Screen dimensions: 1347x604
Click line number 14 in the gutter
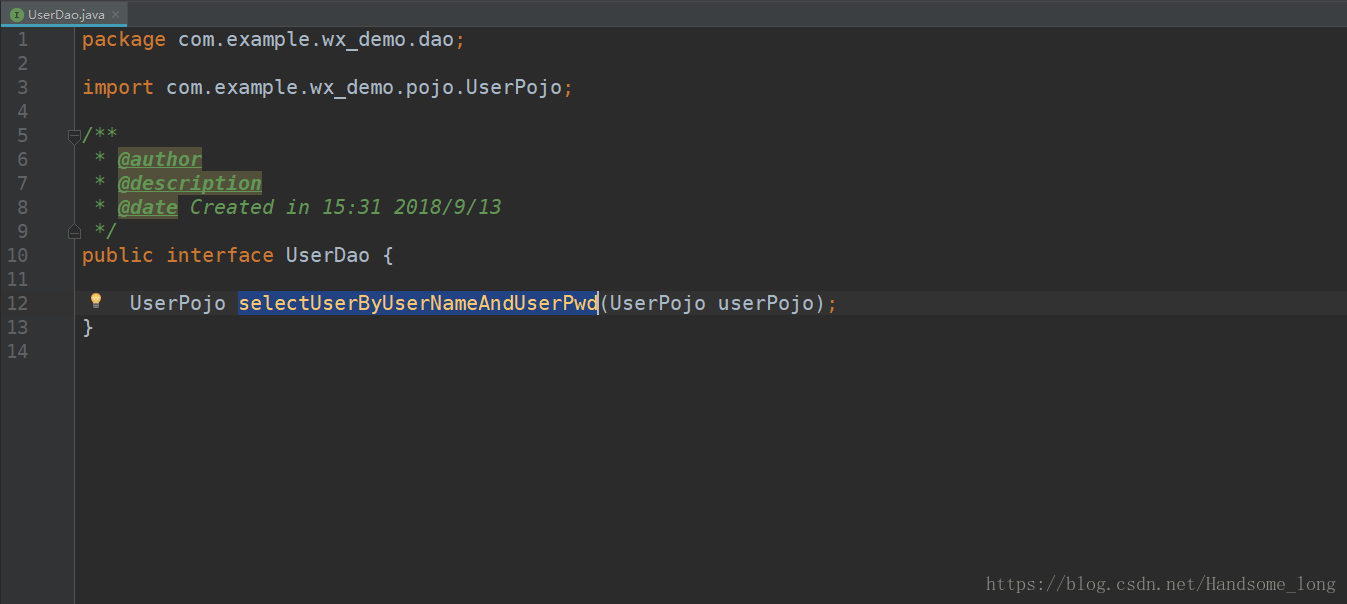click(x=16, y=351)
